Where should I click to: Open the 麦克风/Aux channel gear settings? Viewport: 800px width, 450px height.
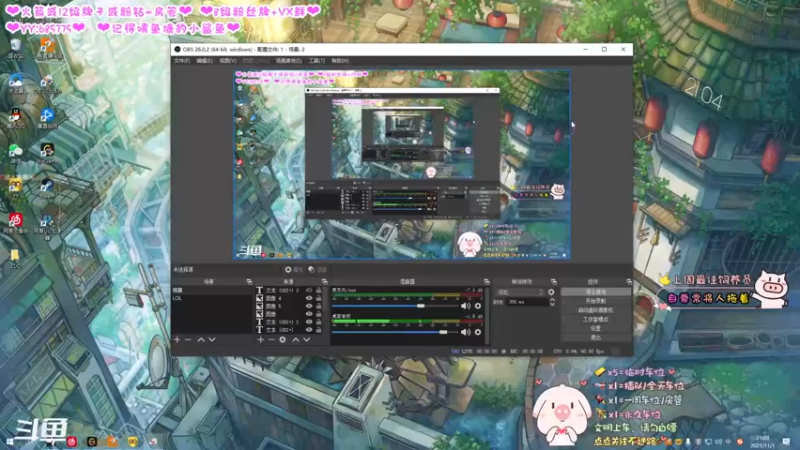(x=478, y=306)
